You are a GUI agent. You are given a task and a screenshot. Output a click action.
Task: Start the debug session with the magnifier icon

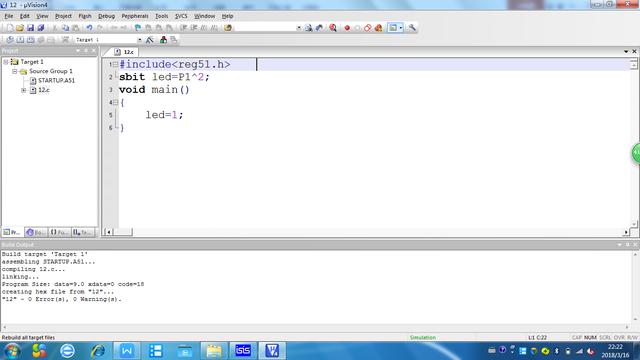(333, 28)
